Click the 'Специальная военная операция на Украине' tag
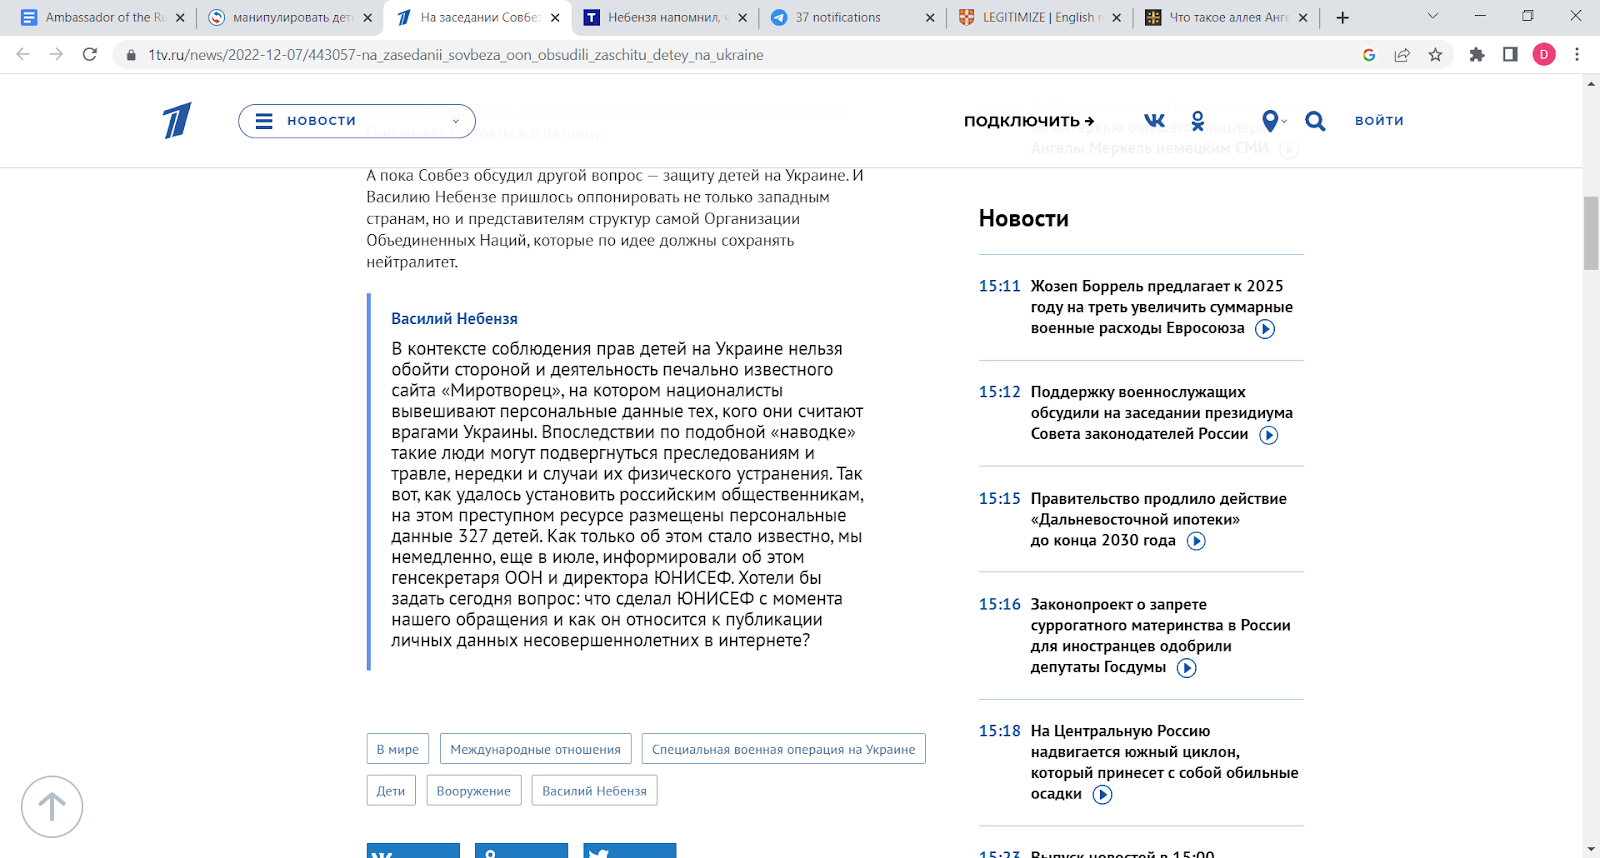Screen dimensions: 1600x858 [784, 749]
